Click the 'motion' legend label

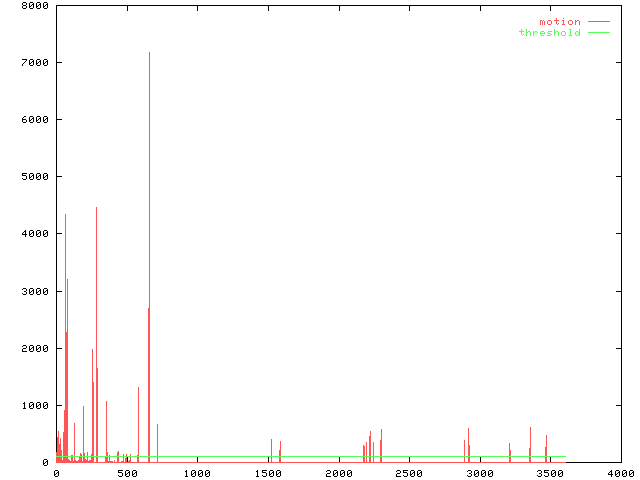[x=559, y=21]
